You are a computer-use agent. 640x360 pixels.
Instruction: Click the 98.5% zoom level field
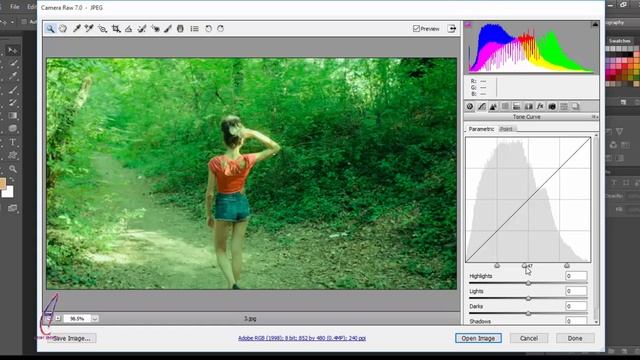(77, 318)
